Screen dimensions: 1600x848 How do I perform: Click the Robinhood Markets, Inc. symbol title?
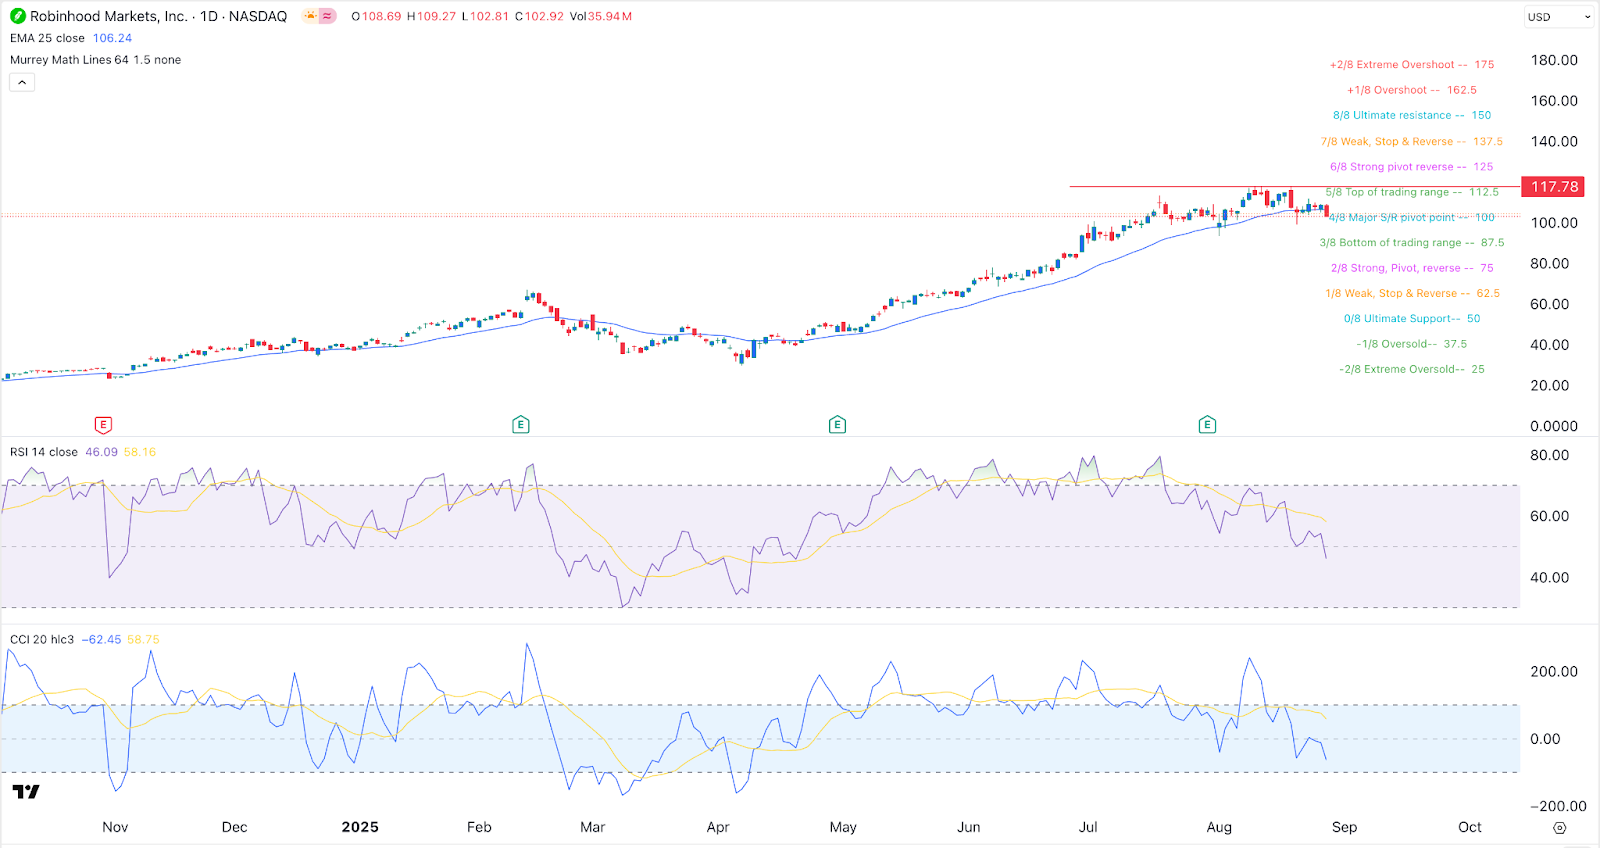pyautogui.click(x=109, y=16)
